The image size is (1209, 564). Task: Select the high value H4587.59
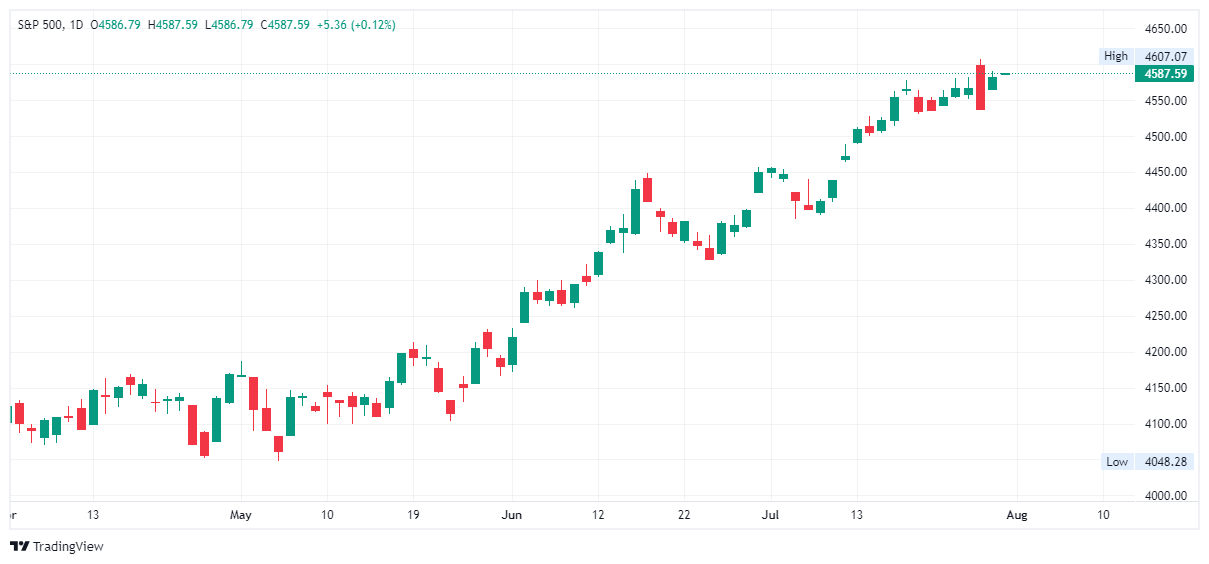173,25
